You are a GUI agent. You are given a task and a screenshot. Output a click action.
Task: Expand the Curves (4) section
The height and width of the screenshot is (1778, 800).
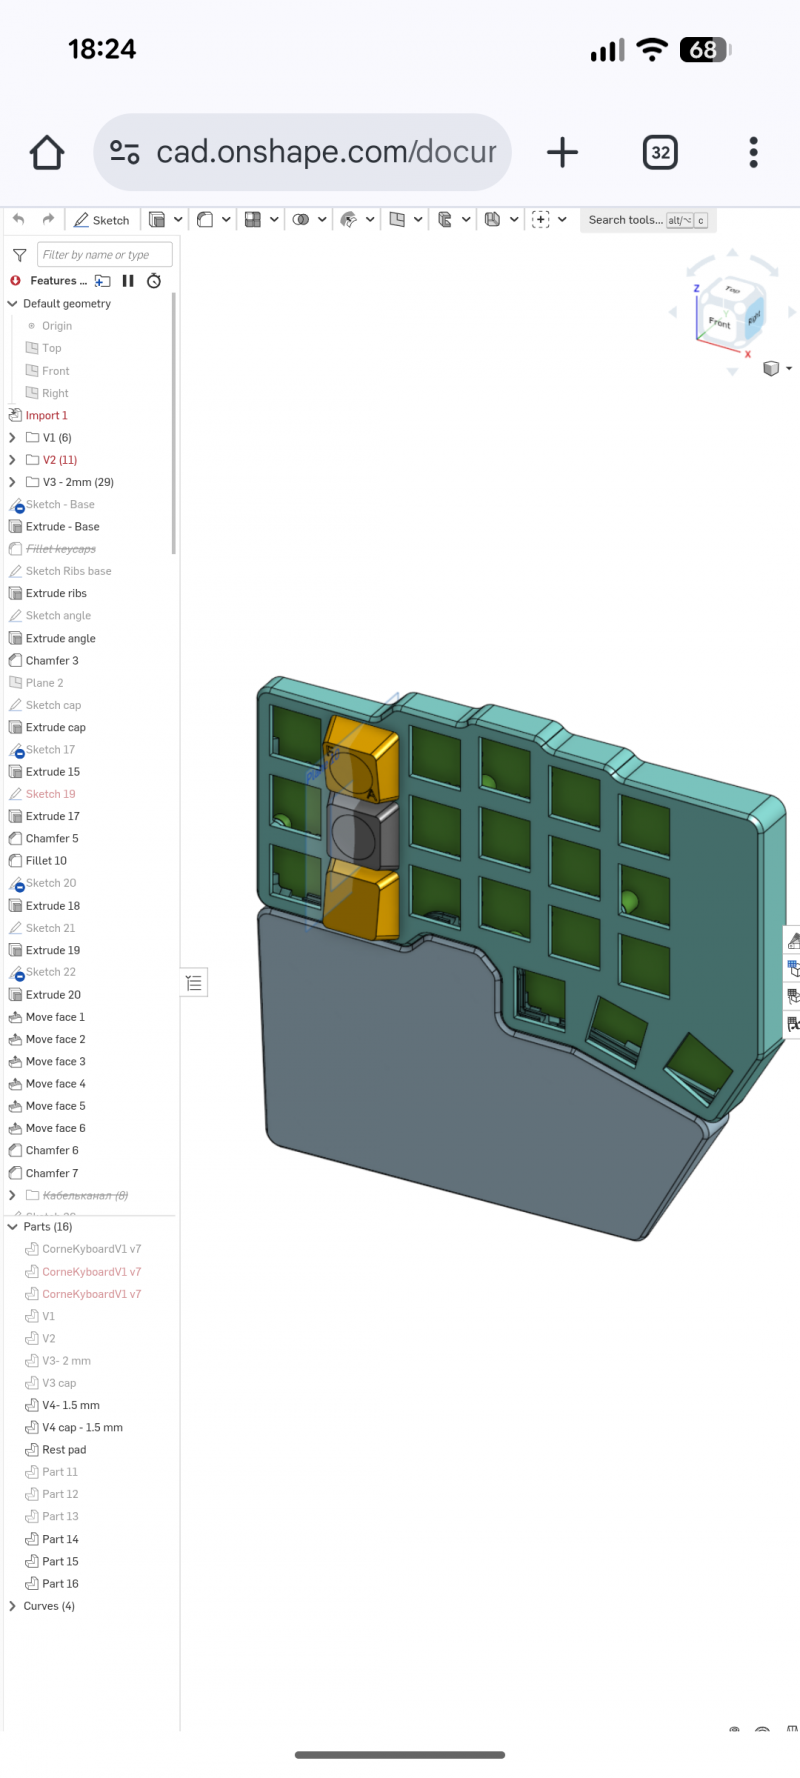pos(12,1606)
